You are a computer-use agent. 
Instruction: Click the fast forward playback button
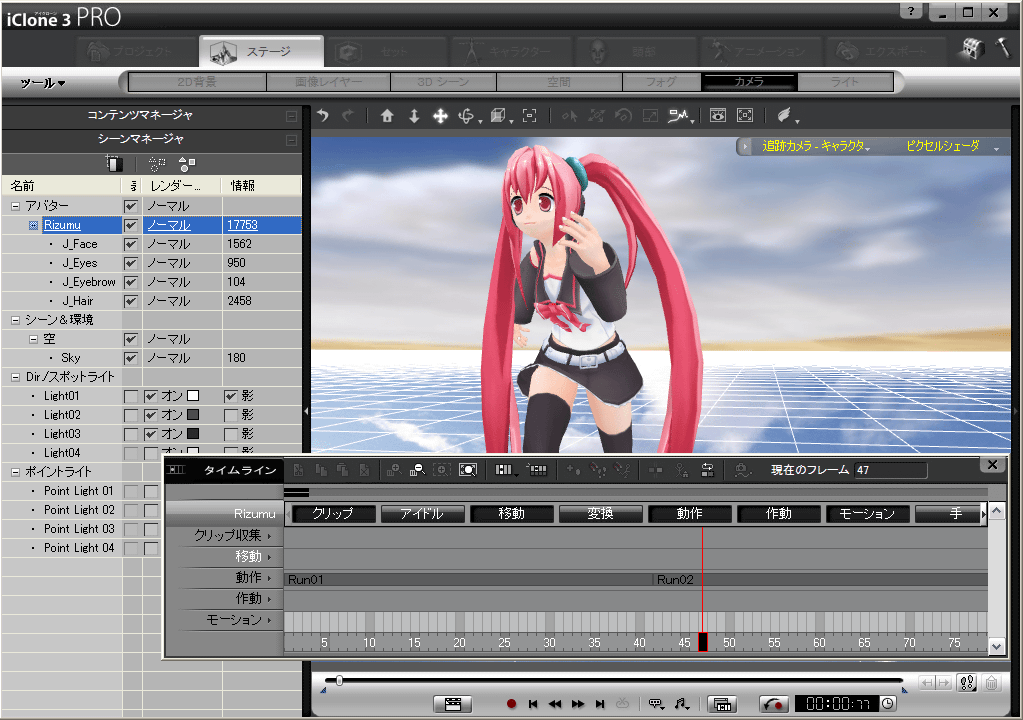tap(578, 704)
